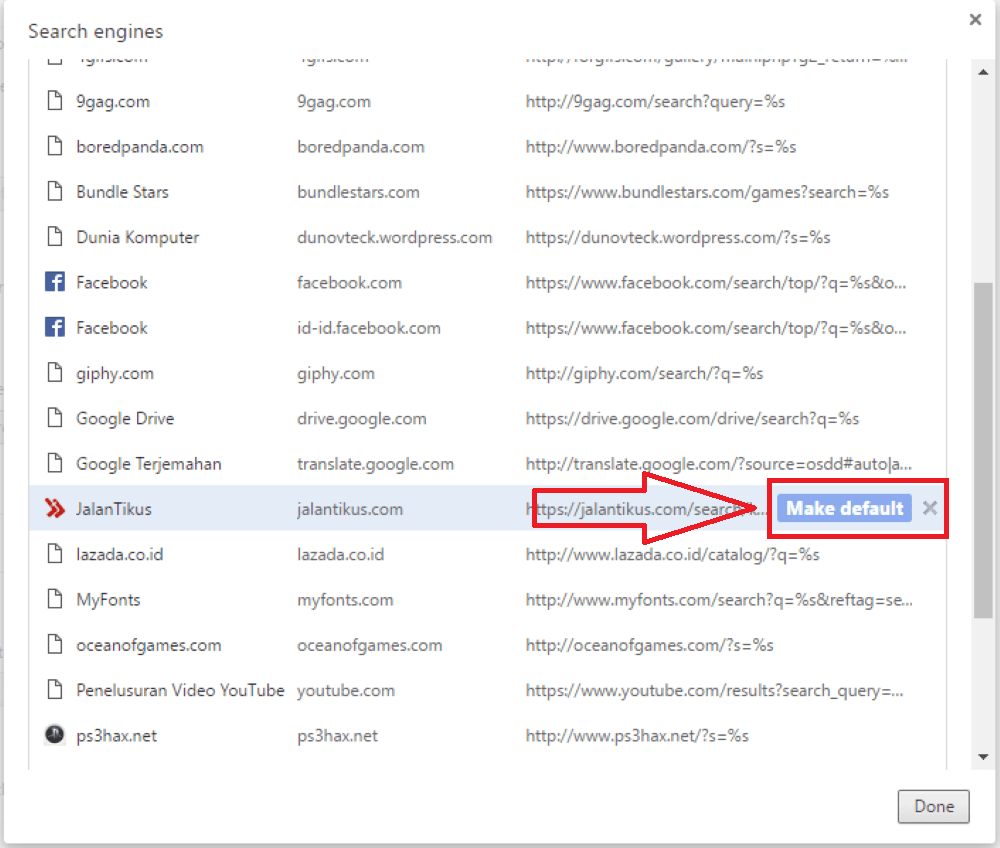Select the giphy.com/search URL

click(644, 374)
